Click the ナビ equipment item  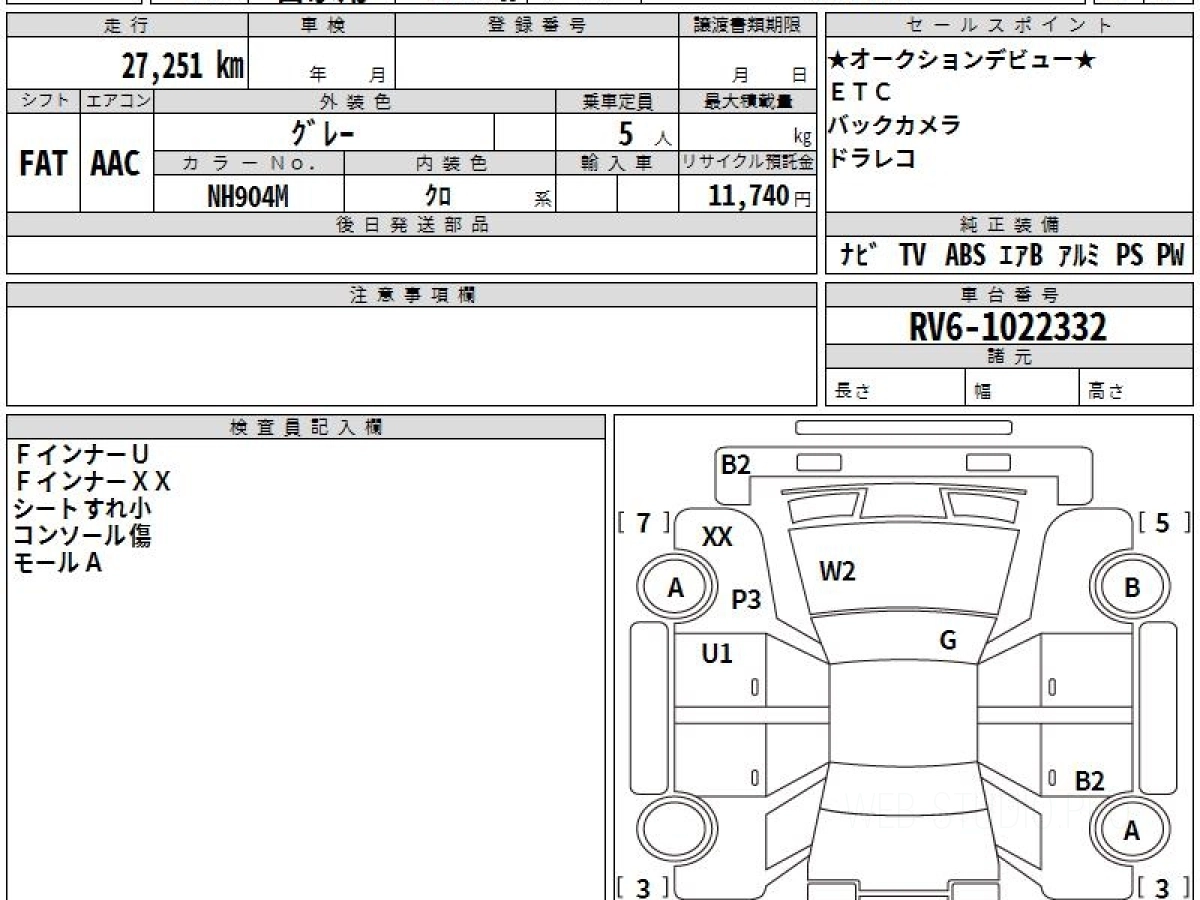click(857, 255)
